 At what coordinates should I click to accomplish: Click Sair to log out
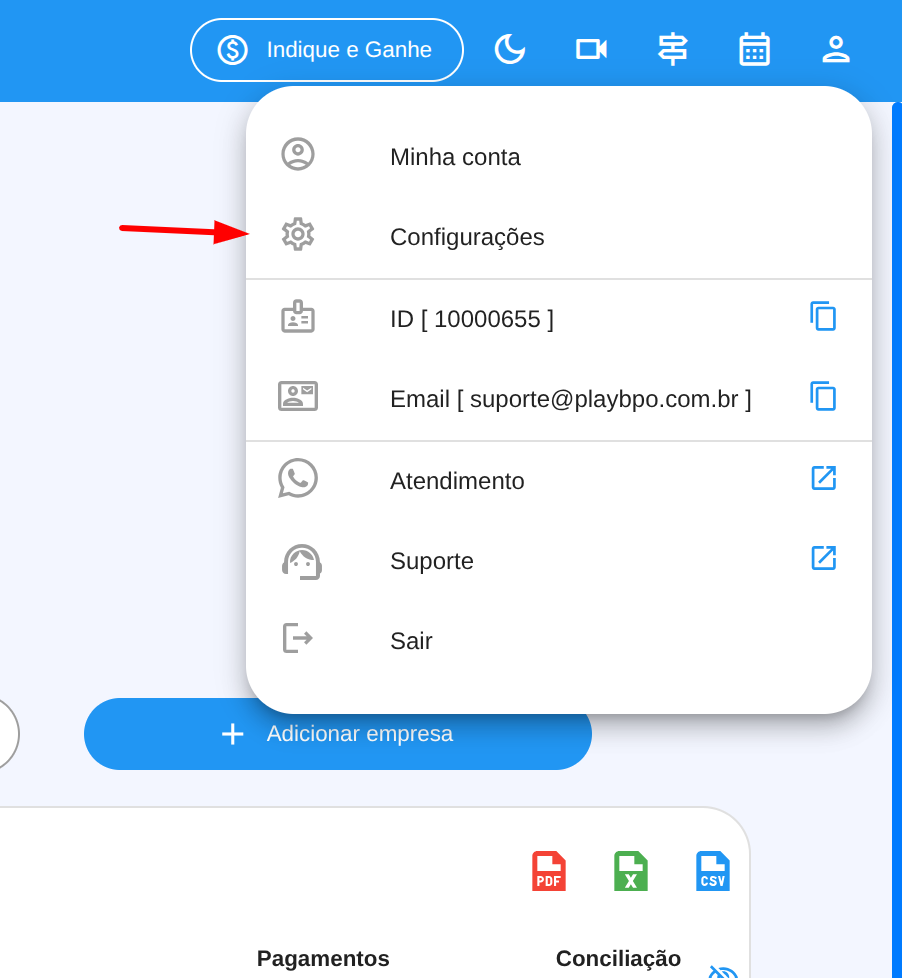pos(411,641)
